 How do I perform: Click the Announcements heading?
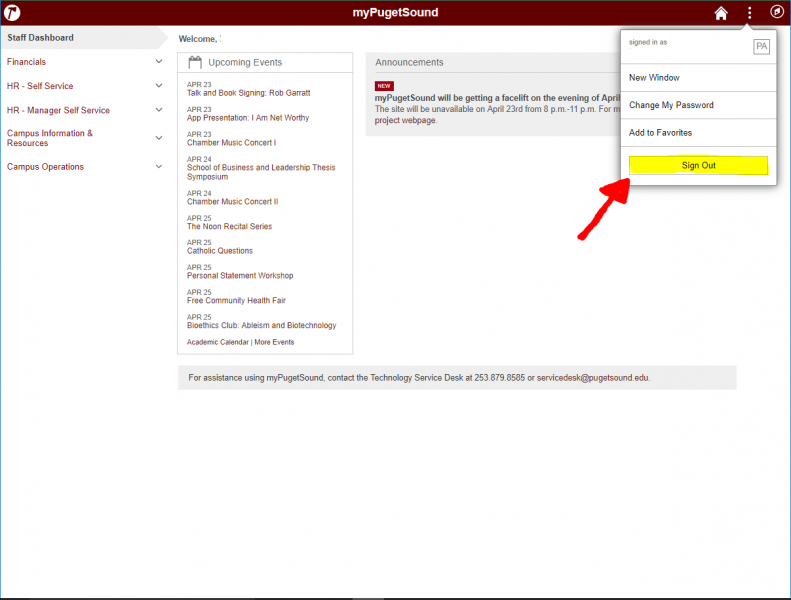coord(409,63)
